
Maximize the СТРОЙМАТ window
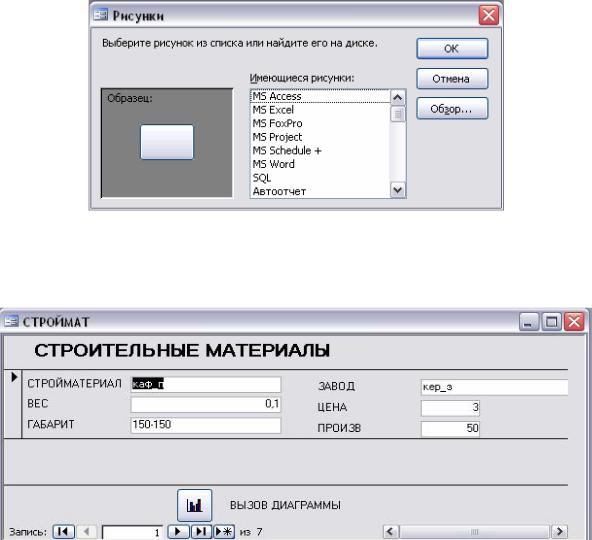pyautogui.click(x=551, y=322)
